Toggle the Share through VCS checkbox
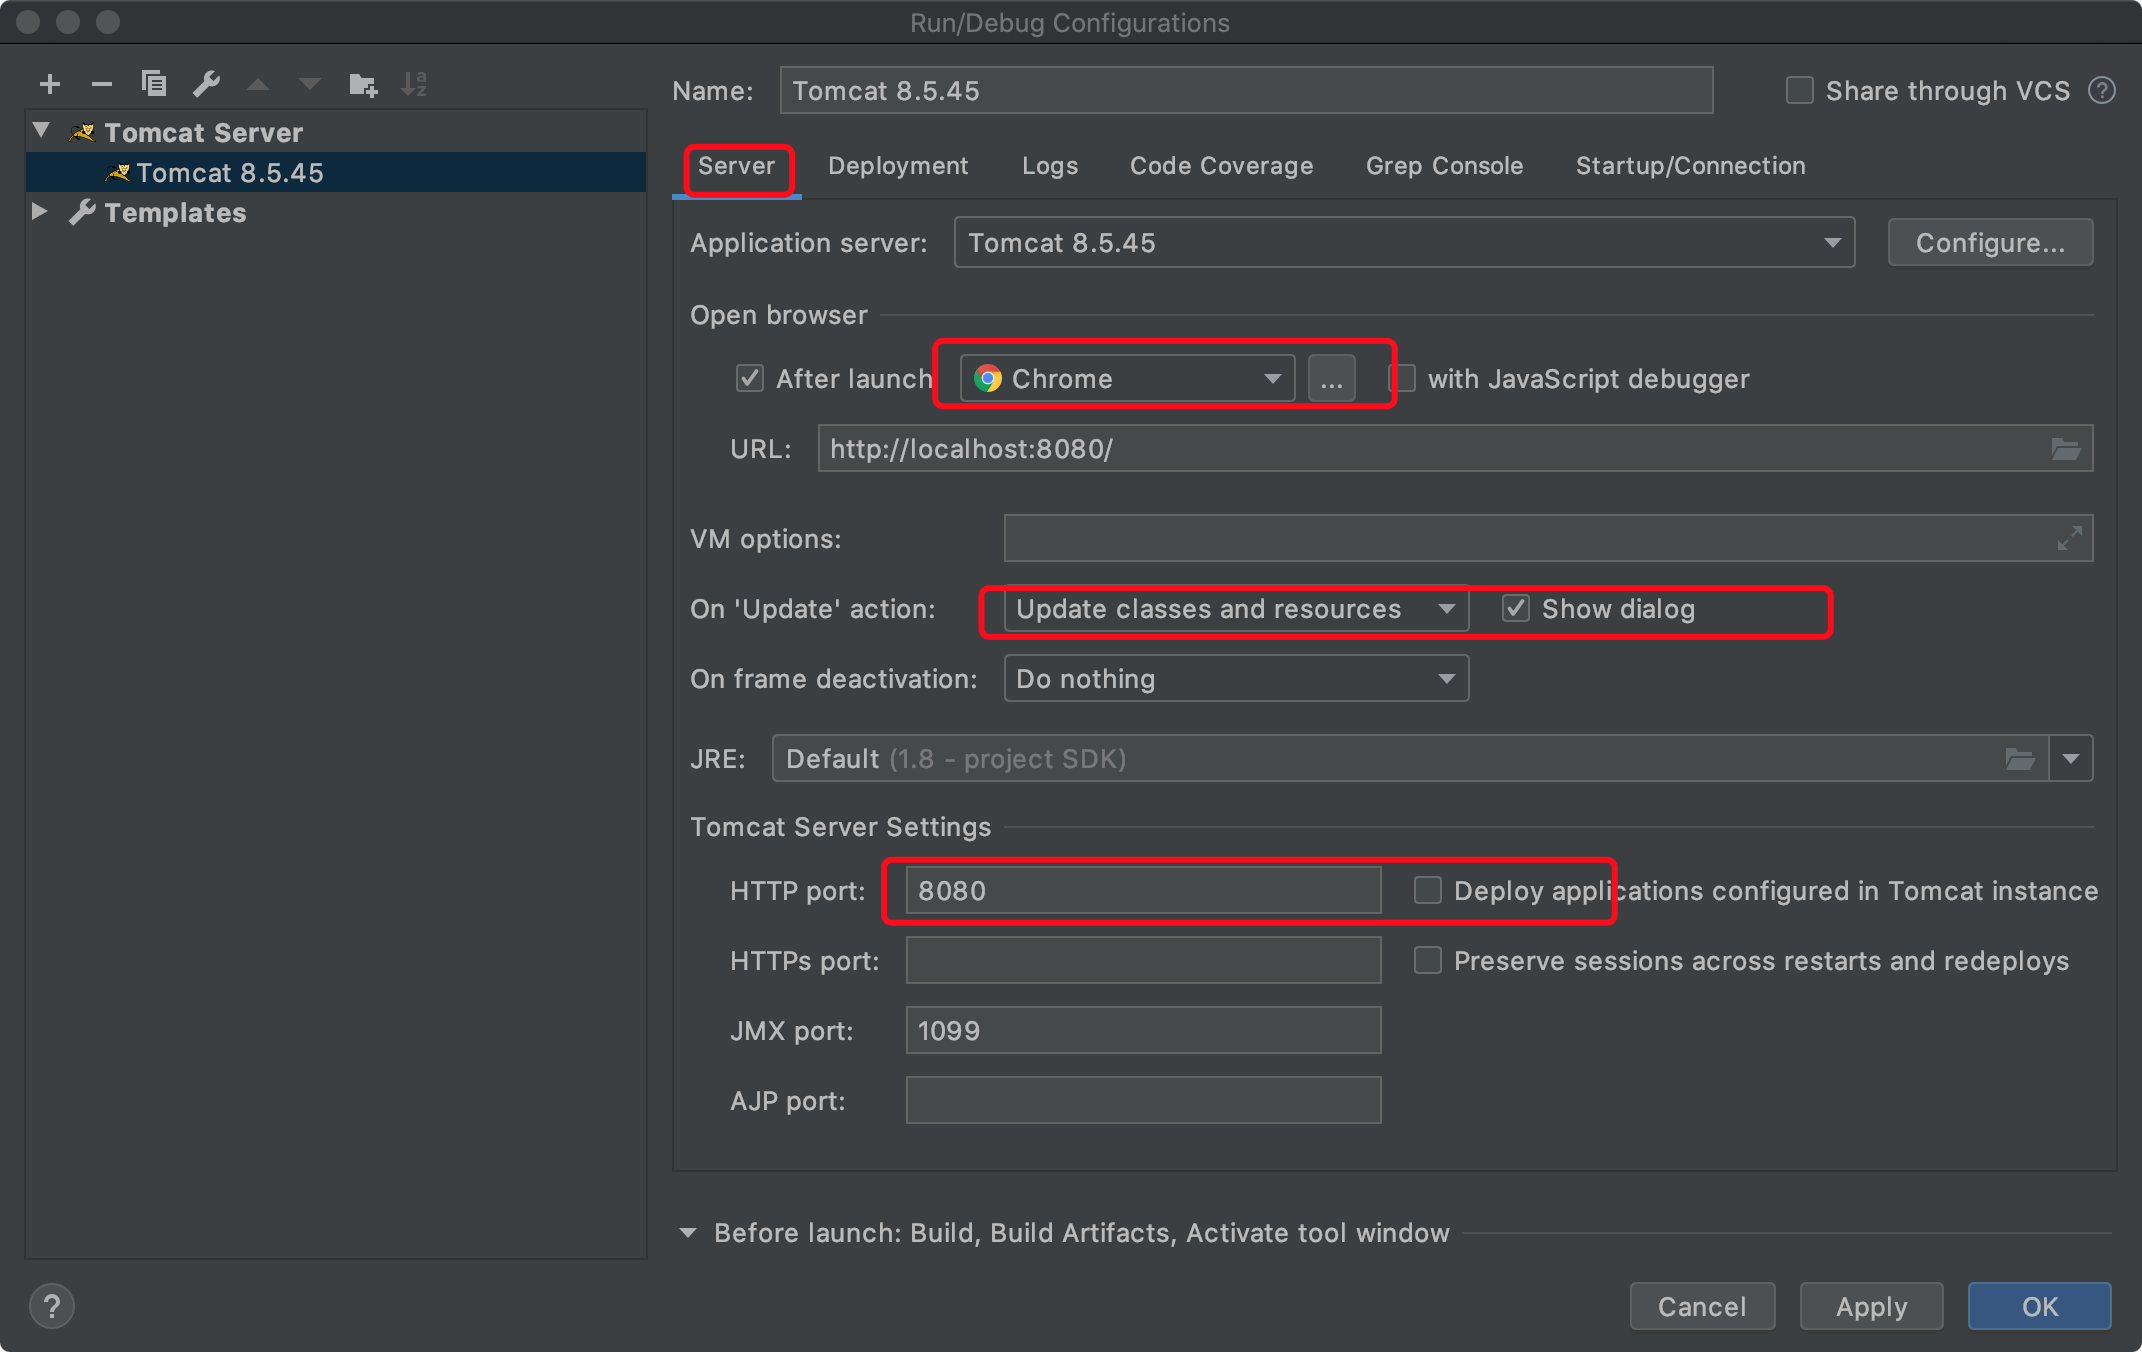 (1800, 91)
